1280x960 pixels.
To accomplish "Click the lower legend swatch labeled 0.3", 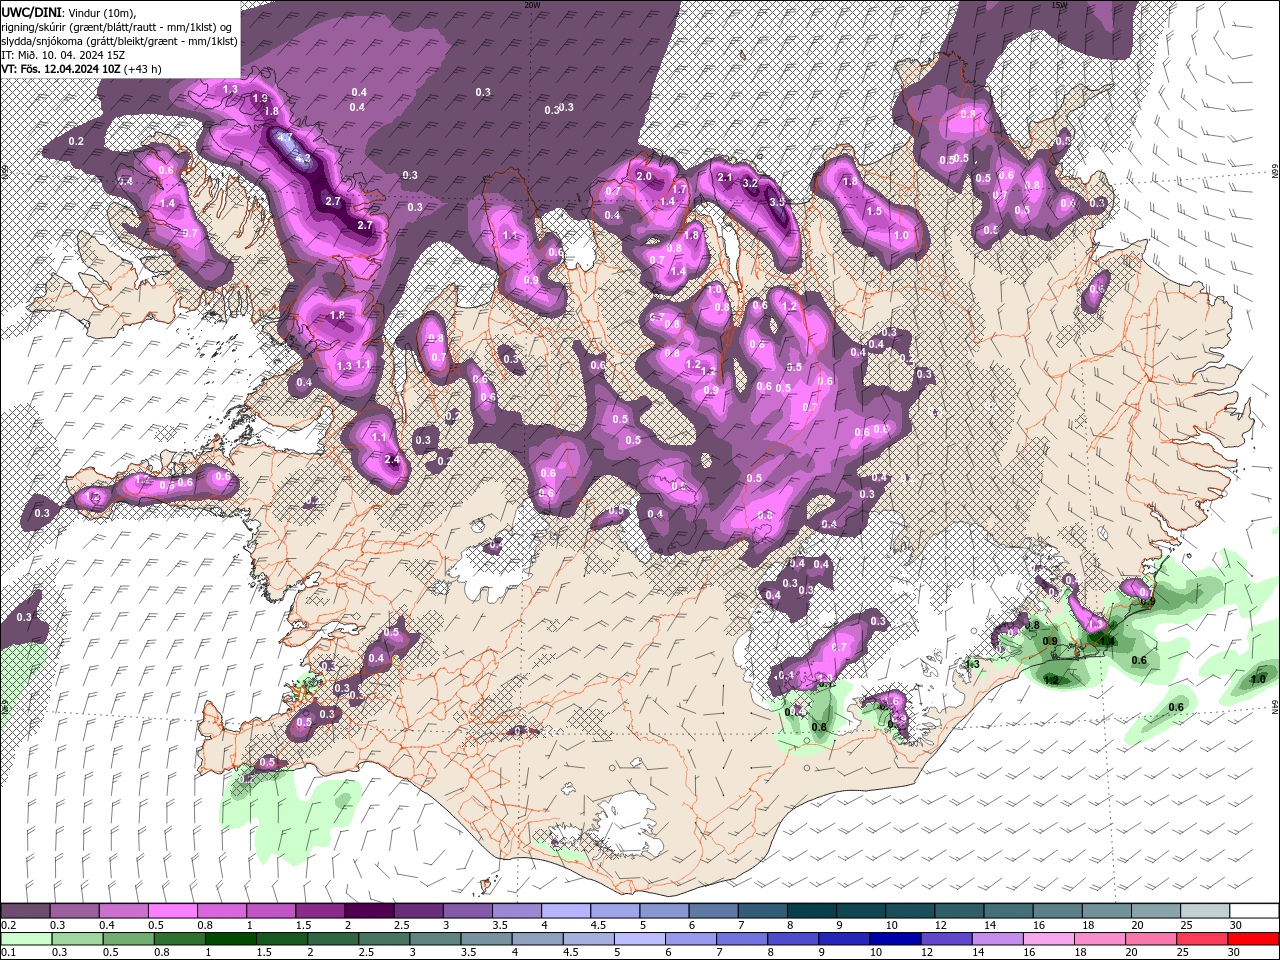I will pos(77,940).
